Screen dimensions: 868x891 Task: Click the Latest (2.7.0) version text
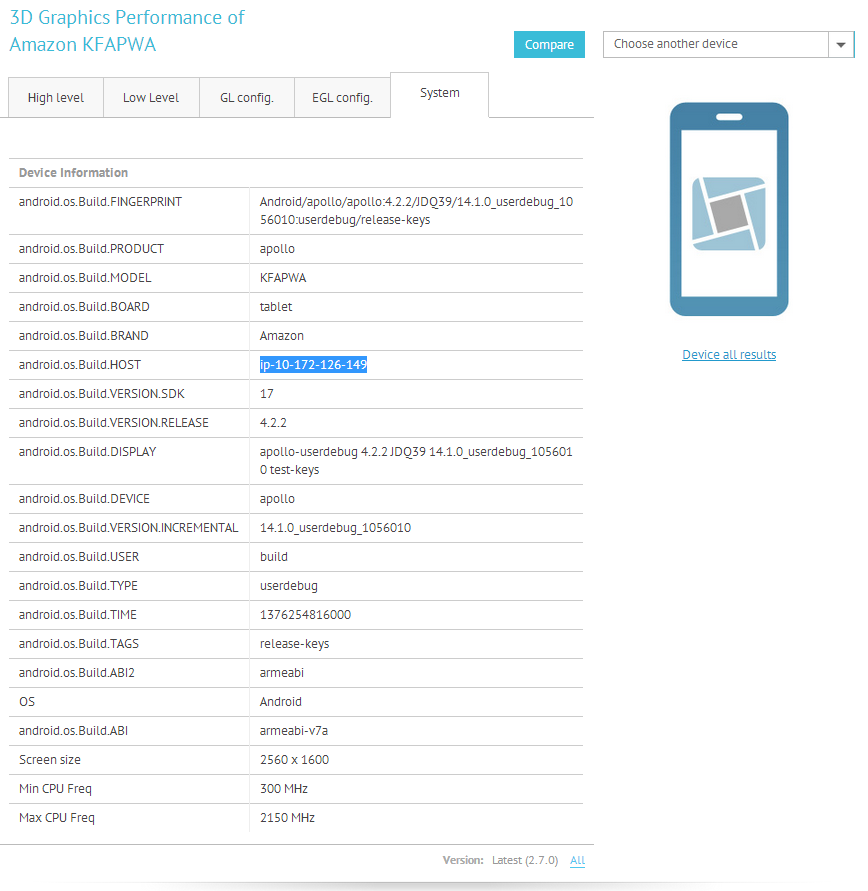pos(525,860)
